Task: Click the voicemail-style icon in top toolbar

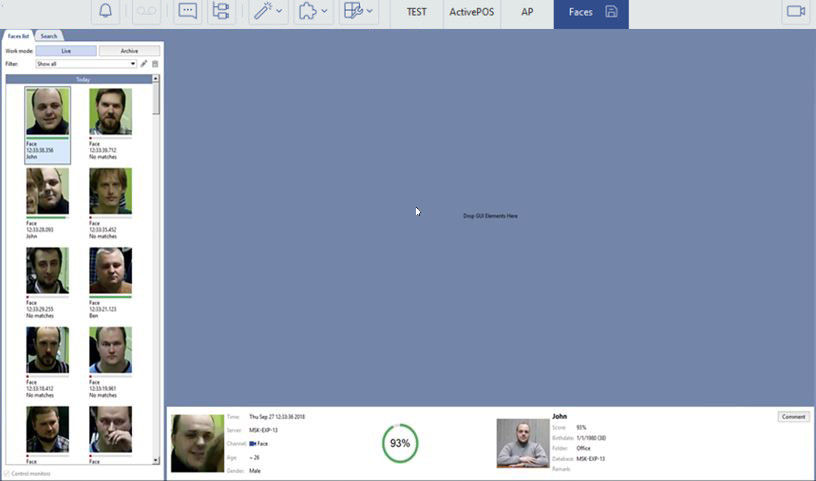Action: click(x=146, y=12)
